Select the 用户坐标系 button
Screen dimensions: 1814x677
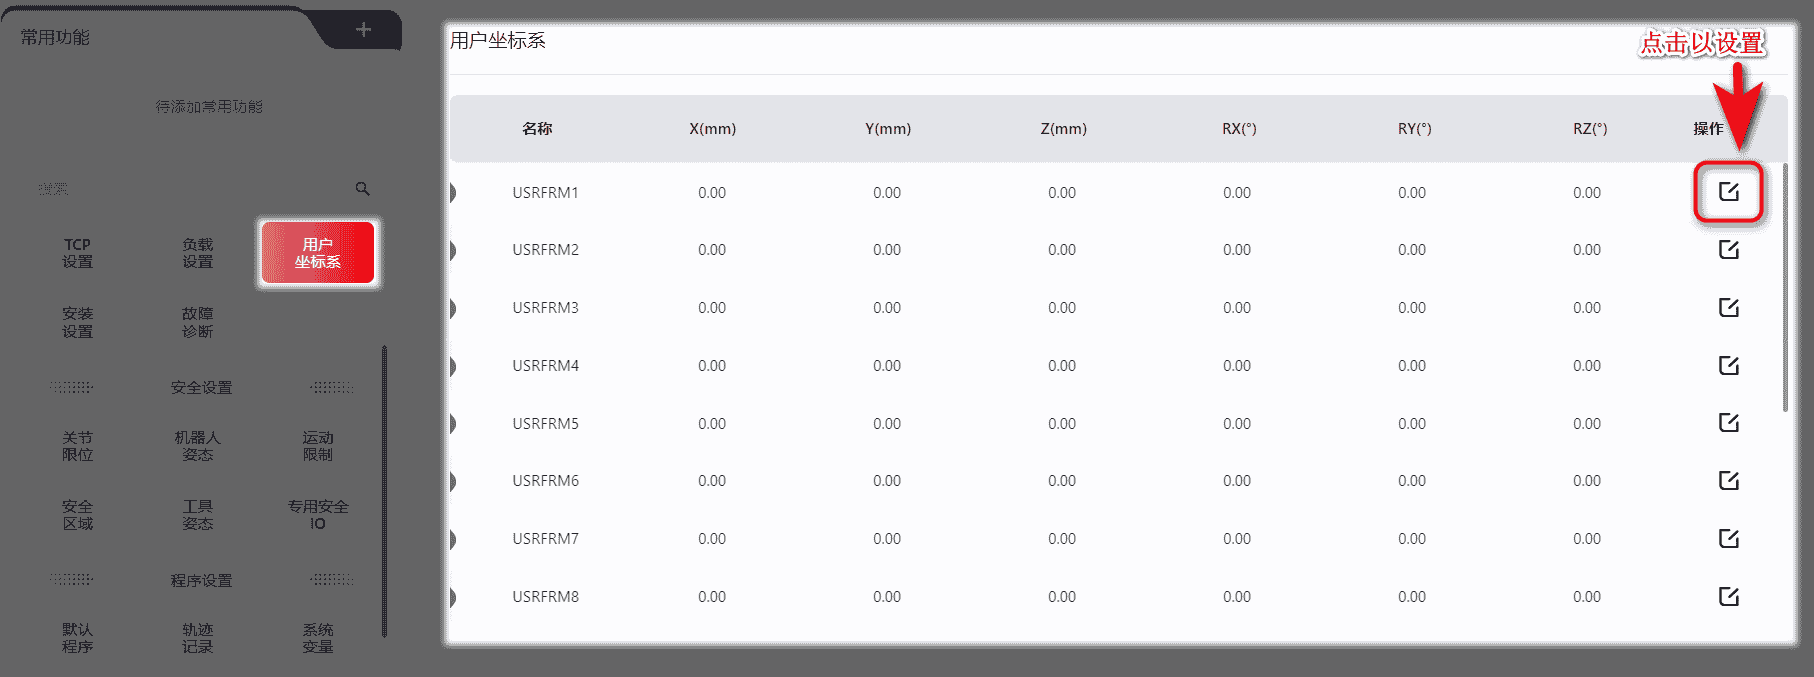pos(318,253)
